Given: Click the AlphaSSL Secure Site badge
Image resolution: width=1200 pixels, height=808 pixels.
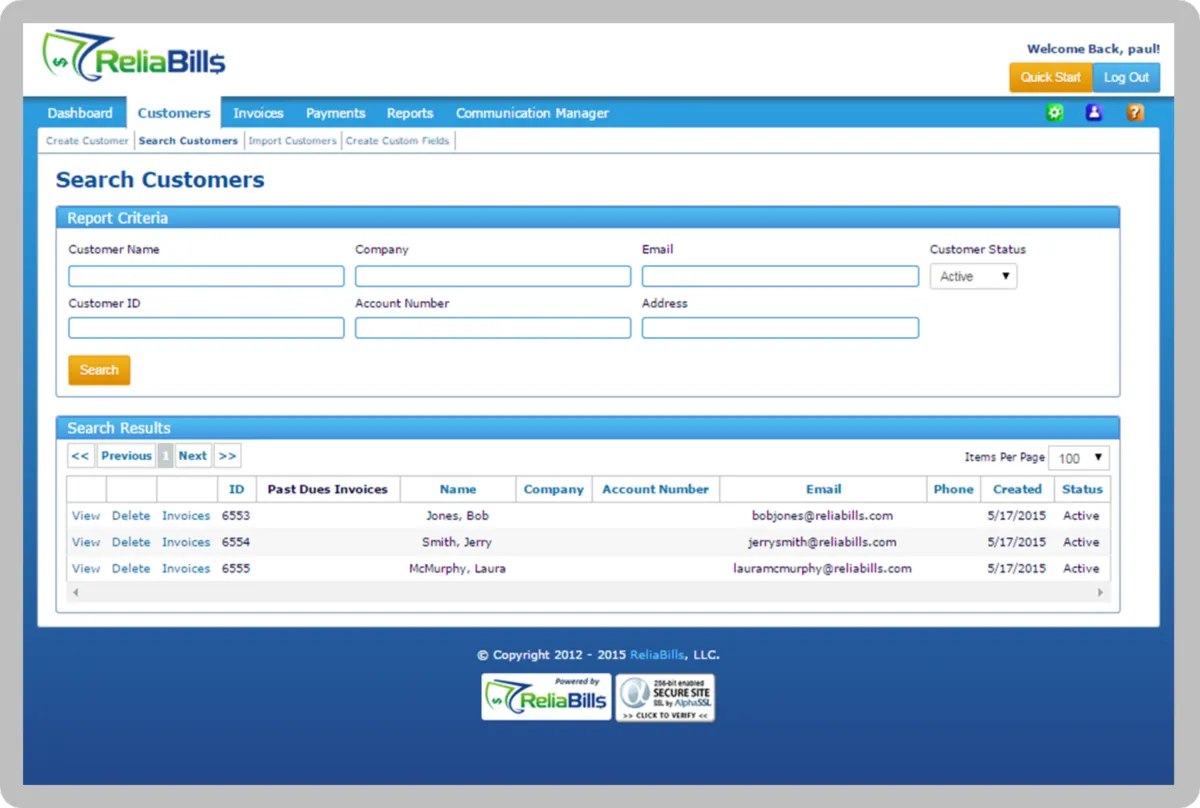Looking at the screenshot, I should tap(665, 698).
